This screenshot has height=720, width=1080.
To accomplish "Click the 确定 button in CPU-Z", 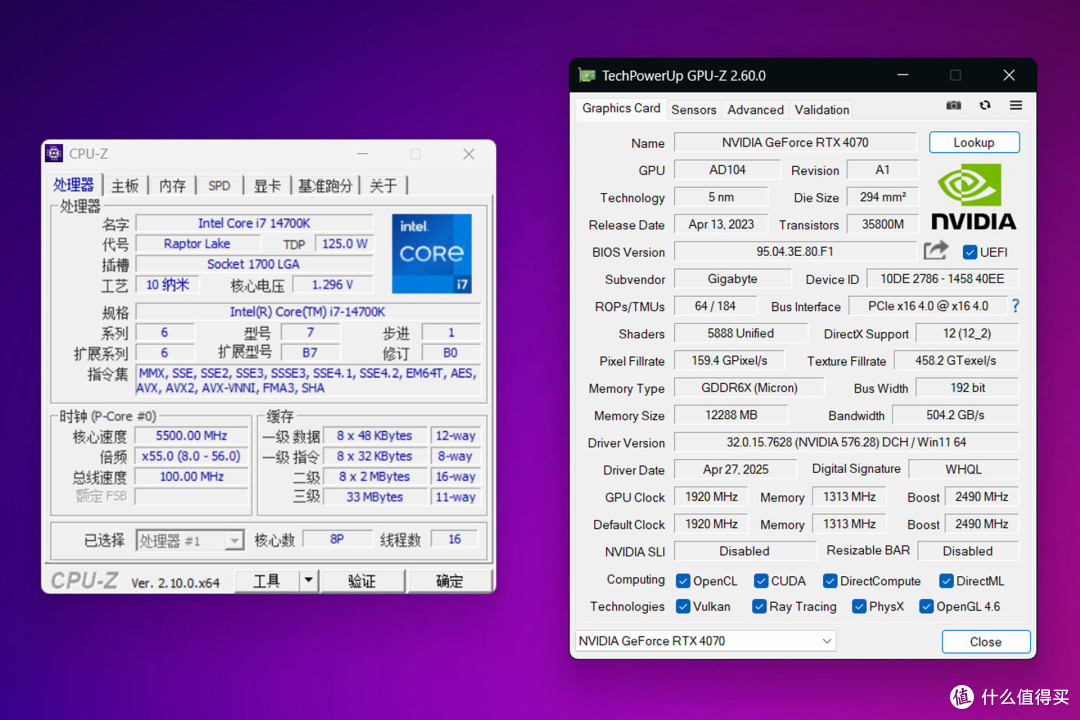I will [x=449, y=581].
